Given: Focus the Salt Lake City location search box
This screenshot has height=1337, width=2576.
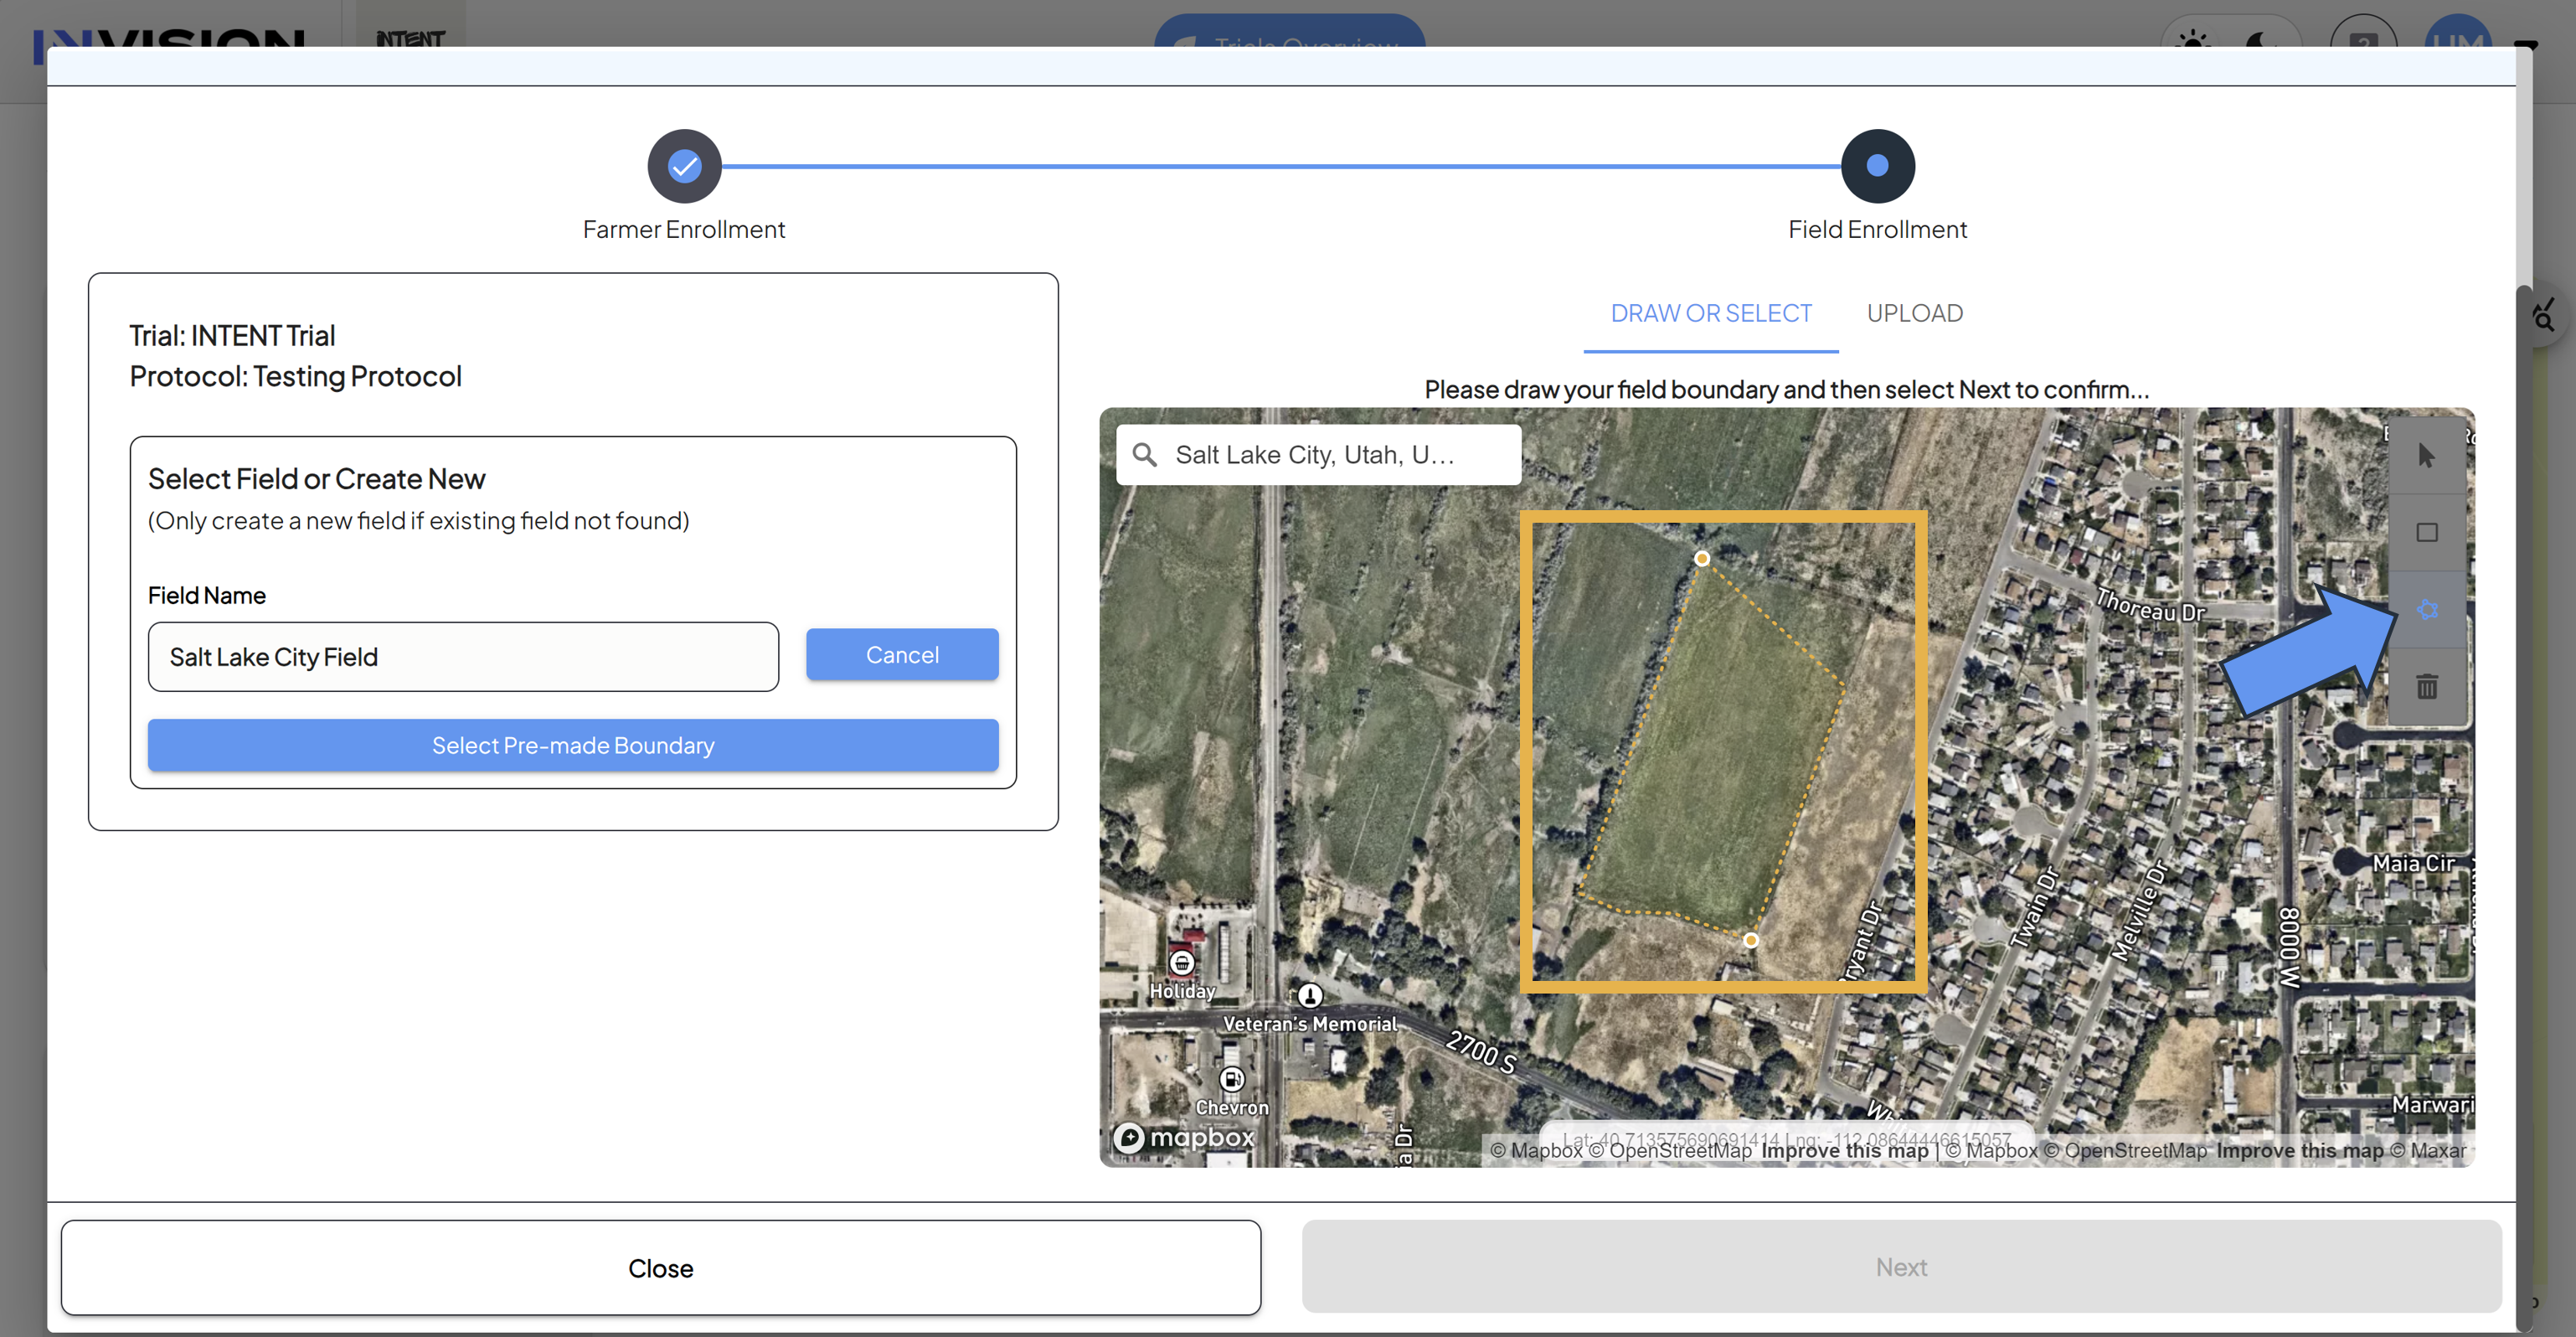Looking at the screenshot, I should [1318, 455].
